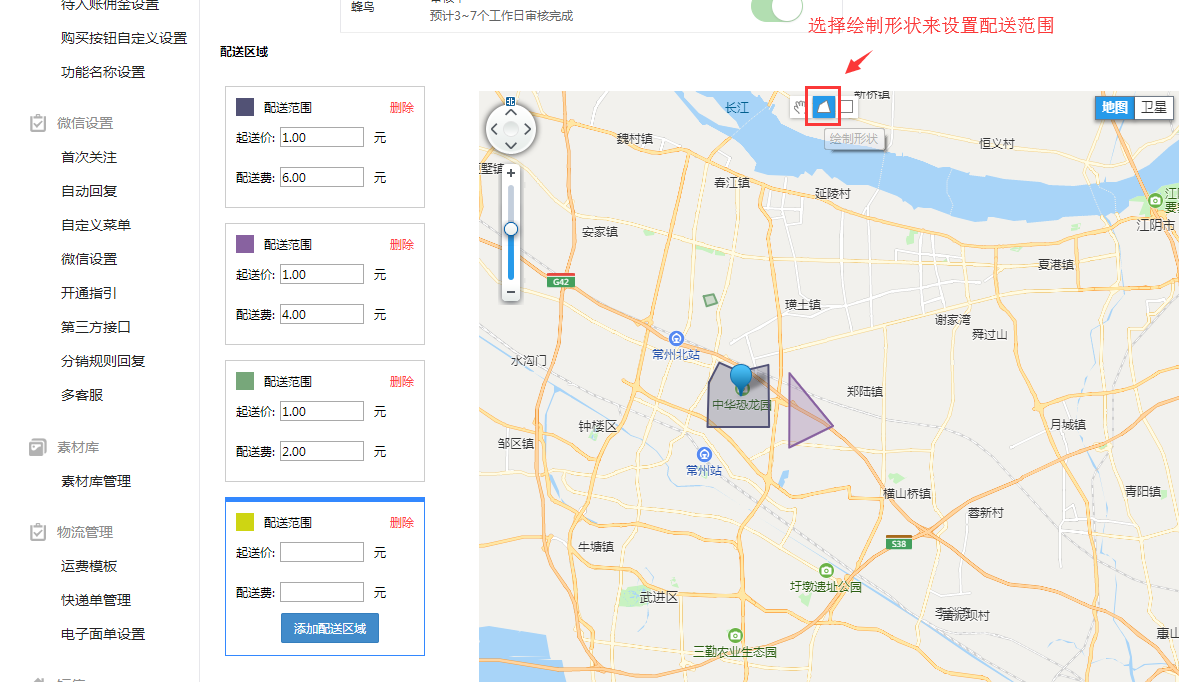1199x682 pixels.
Task: Pan map north with up arrow
Action: pos(511,111)
